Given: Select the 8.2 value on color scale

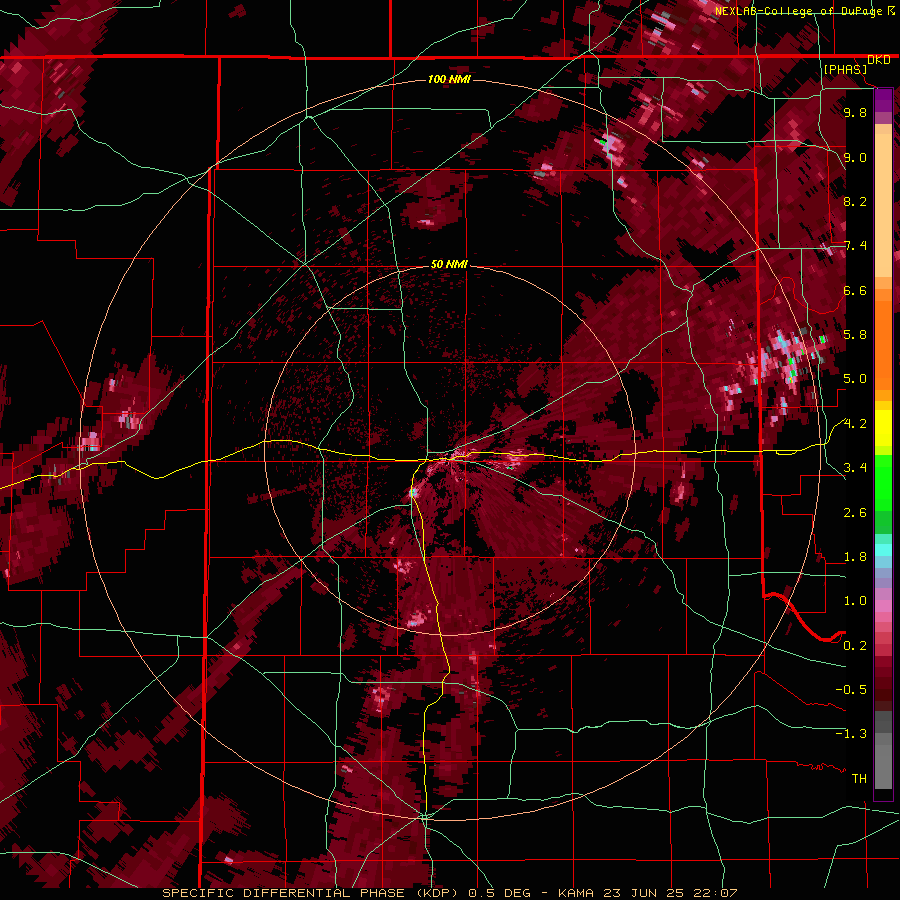Looking at the screenshot, I should tap(855, 201).
